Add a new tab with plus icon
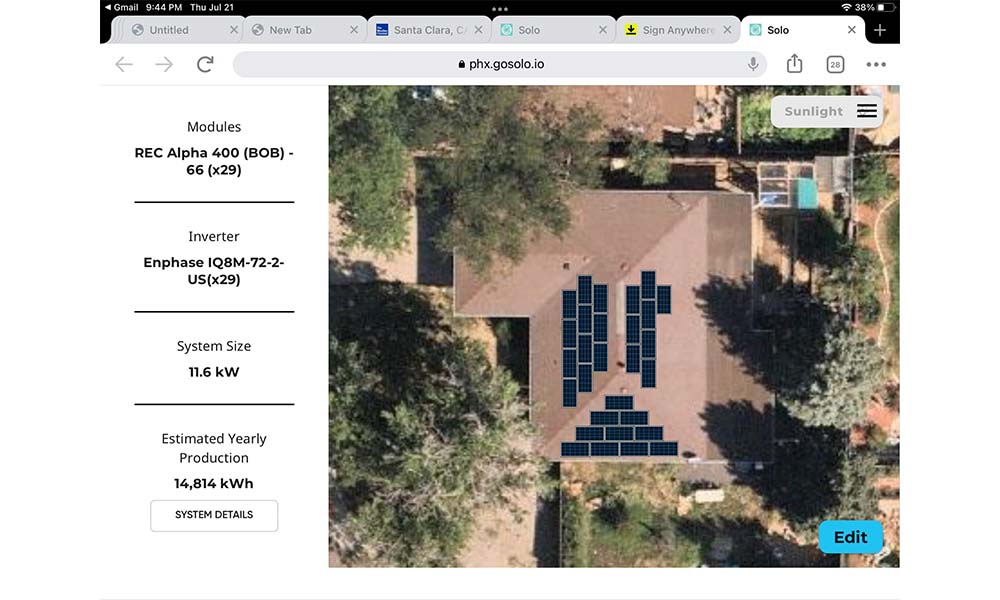1000x600 pixels. (880, 30)
